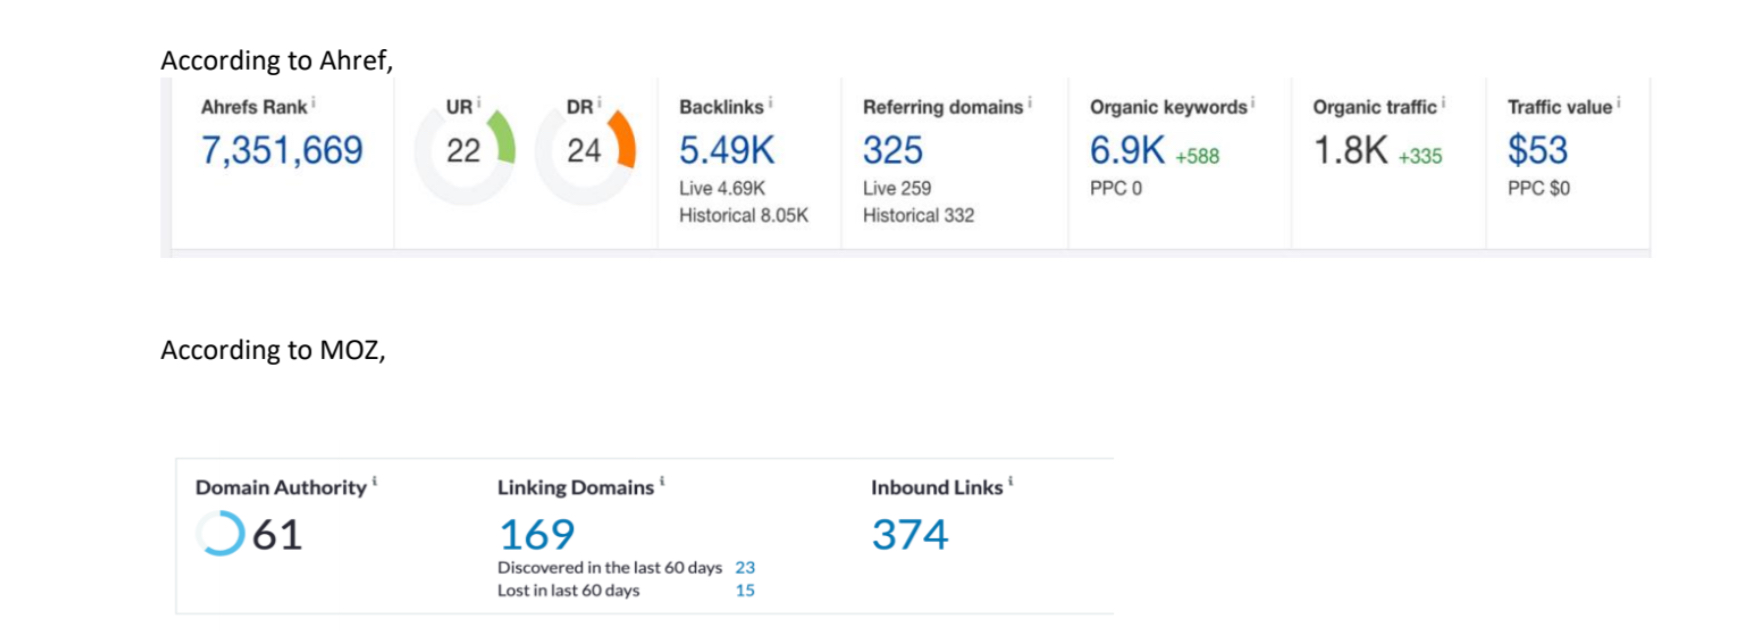Click the Domain Authority score 61
The height and width of the screenshot is (631, 1740).
(x=277, y=535)
